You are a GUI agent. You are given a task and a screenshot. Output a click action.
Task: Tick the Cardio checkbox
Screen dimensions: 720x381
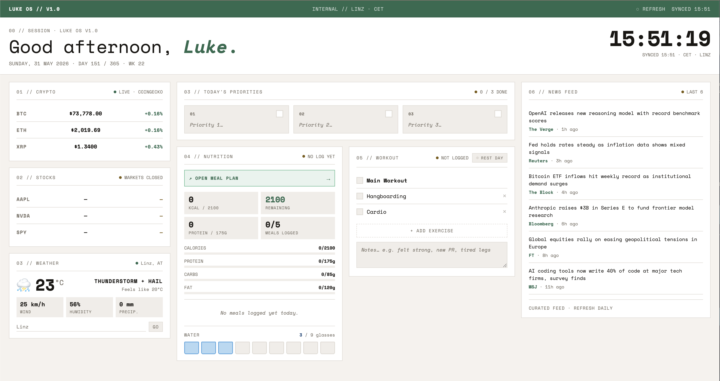click(360, 212)
